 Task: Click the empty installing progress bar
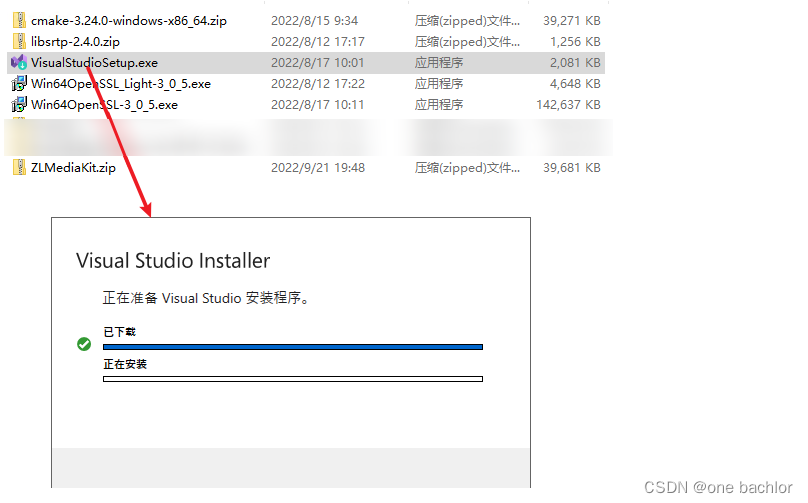pos(293,379)
